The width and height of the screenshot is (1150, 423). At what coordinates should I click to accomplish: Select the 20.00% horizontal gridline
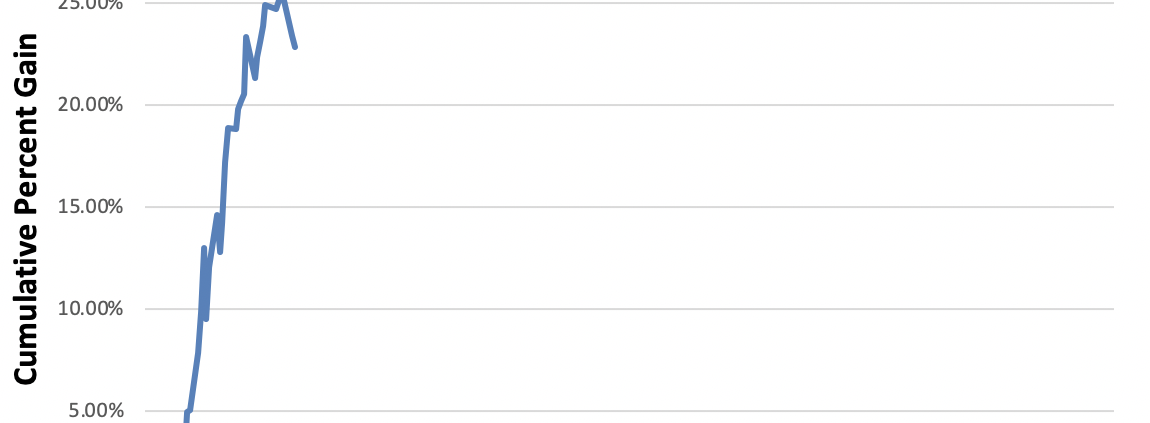[x=700, y=104]
